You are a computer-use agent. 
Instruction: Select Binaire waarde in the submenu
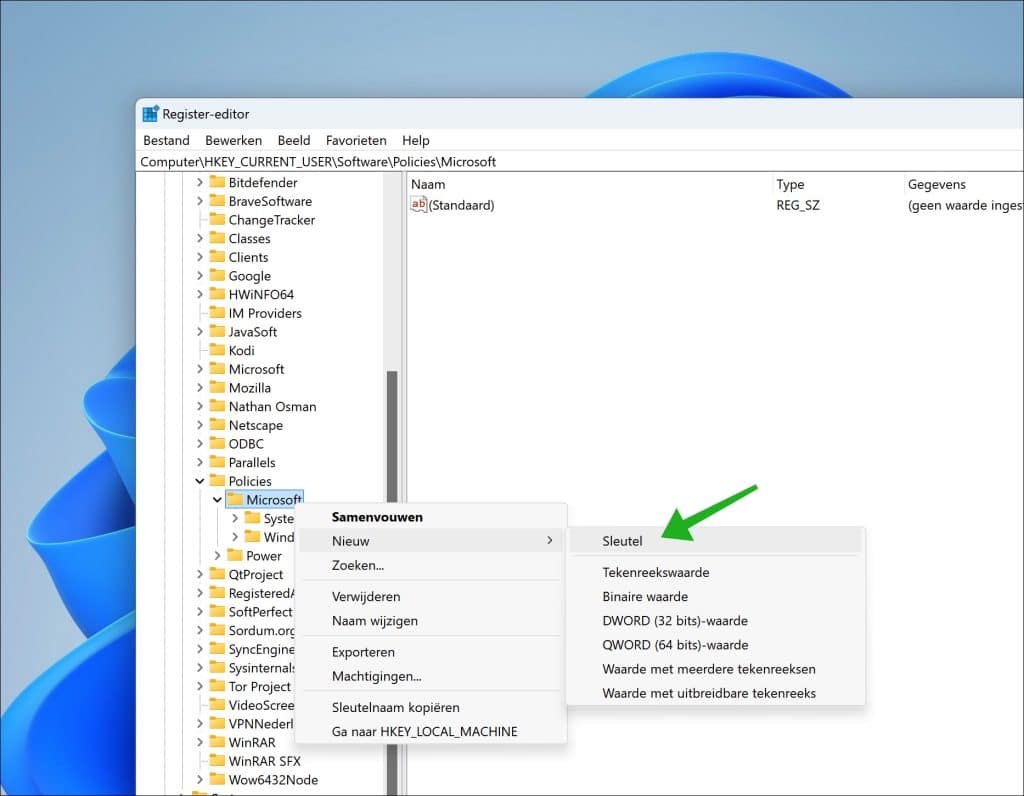[716, 596]
